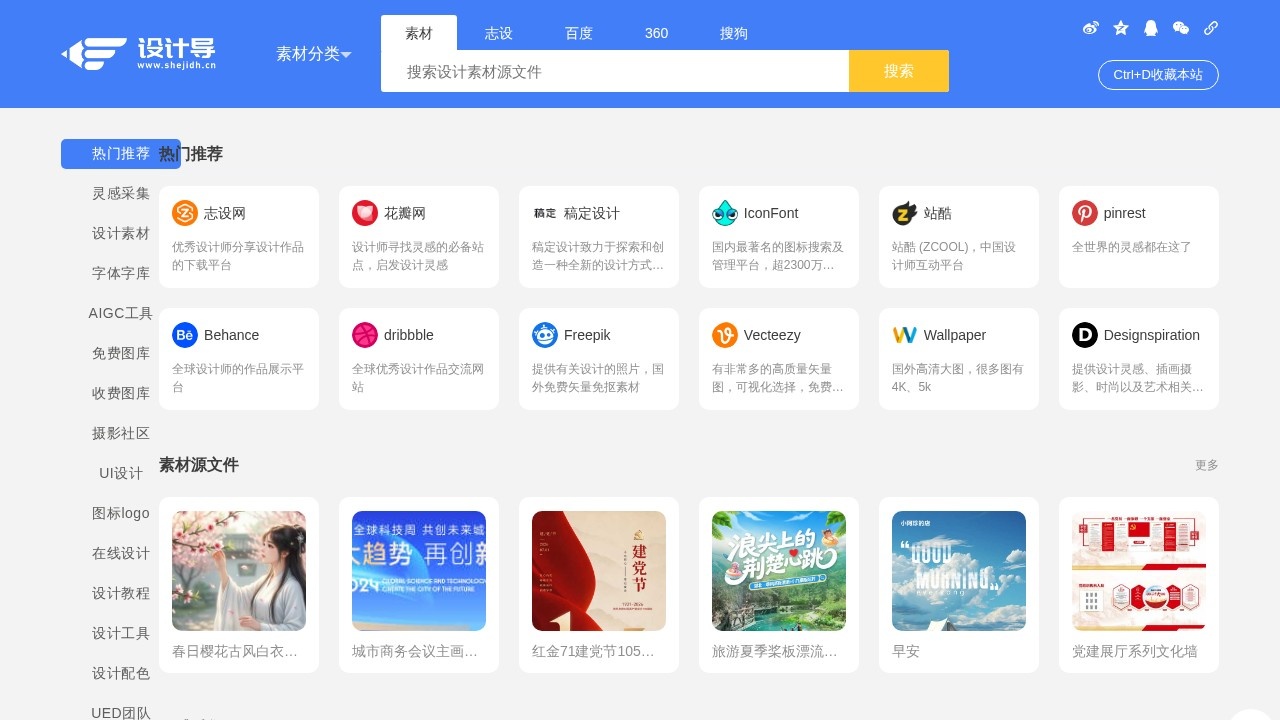Switch to the 百度 search tab
Screen dimensions: 1280x720
pos(579,33)
